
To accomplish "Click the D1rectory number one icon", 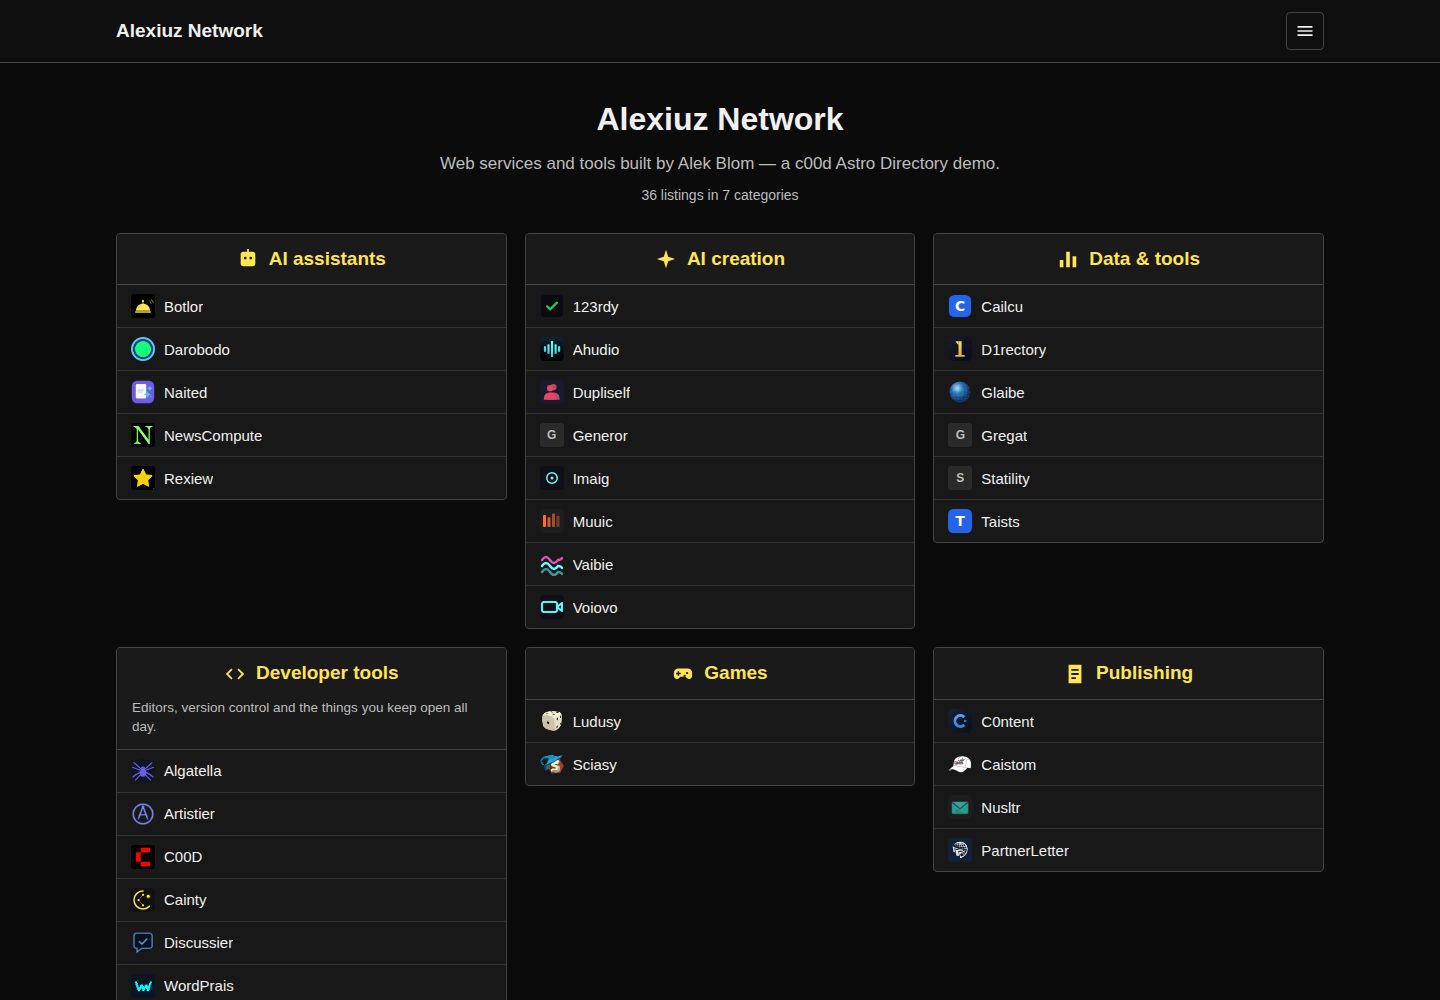I will click(x=960, y=349).
